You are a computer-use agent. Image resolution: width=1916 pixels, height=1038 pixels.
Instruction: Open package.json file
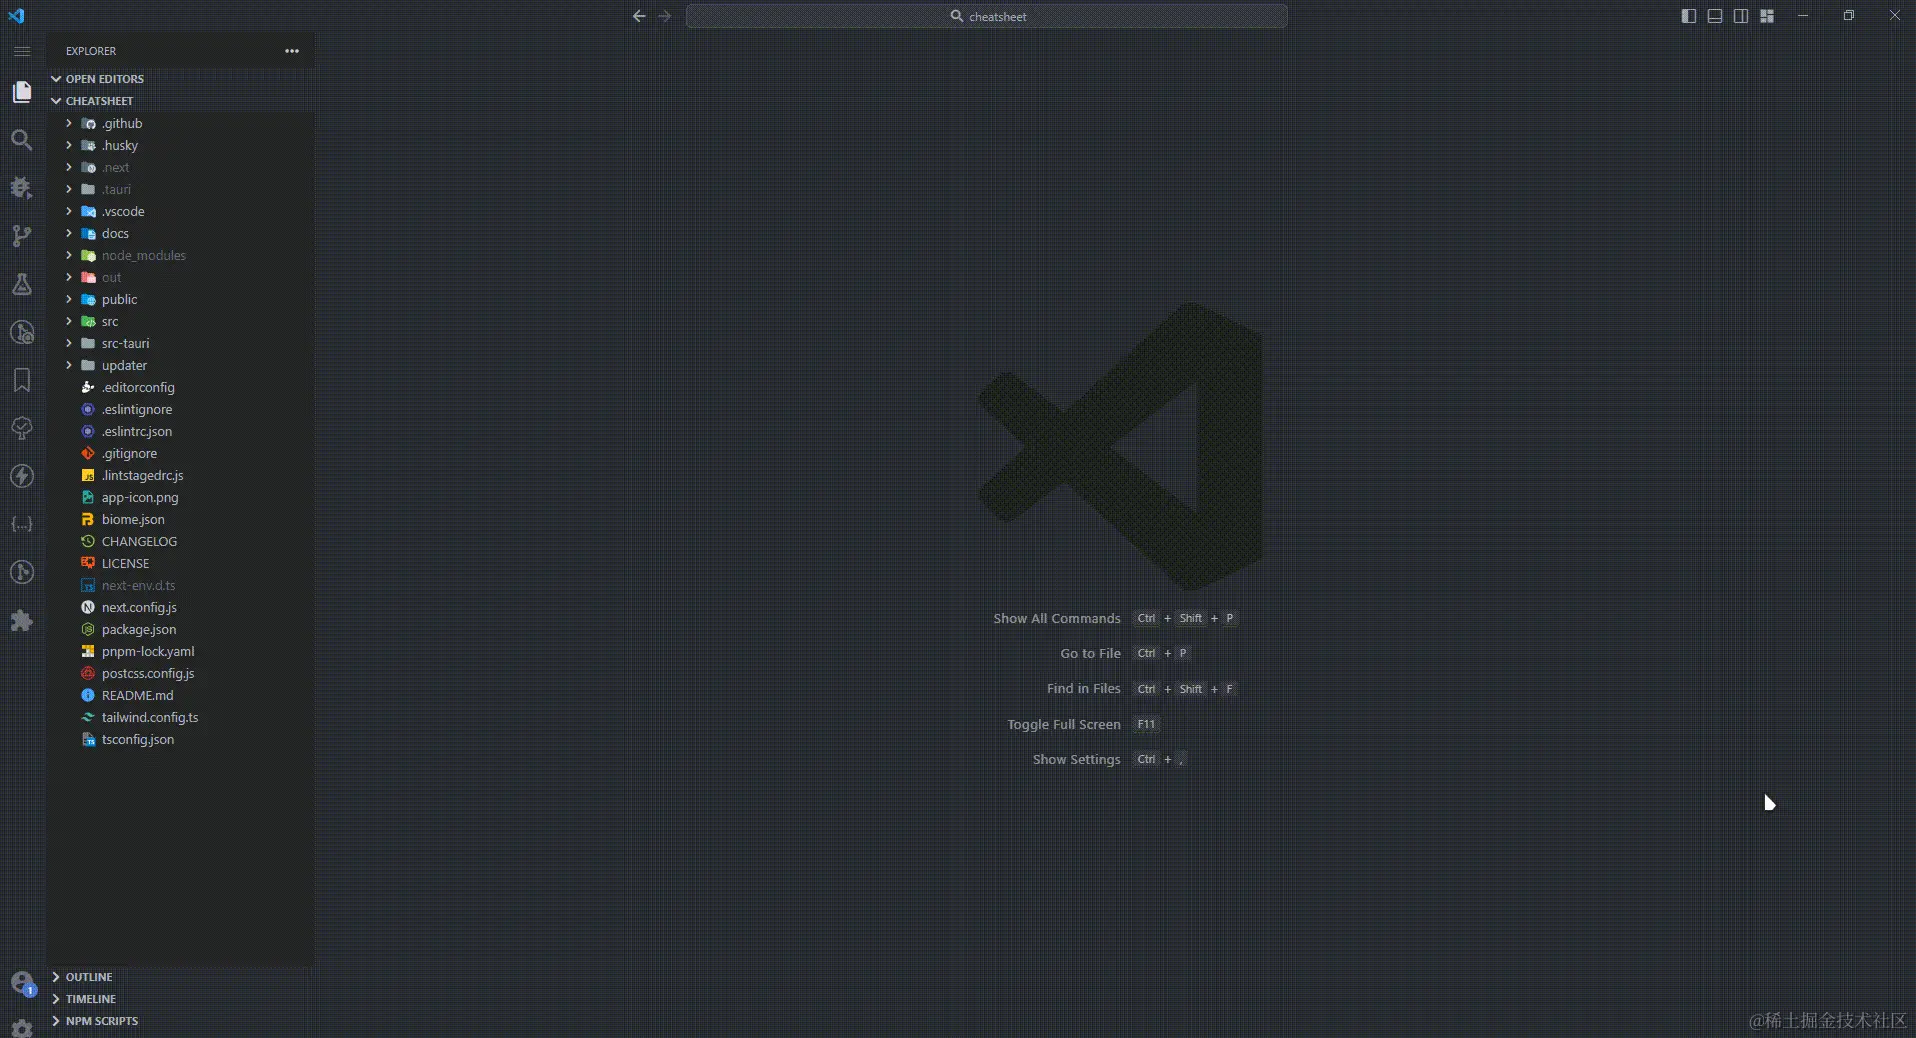coord(180,629)
